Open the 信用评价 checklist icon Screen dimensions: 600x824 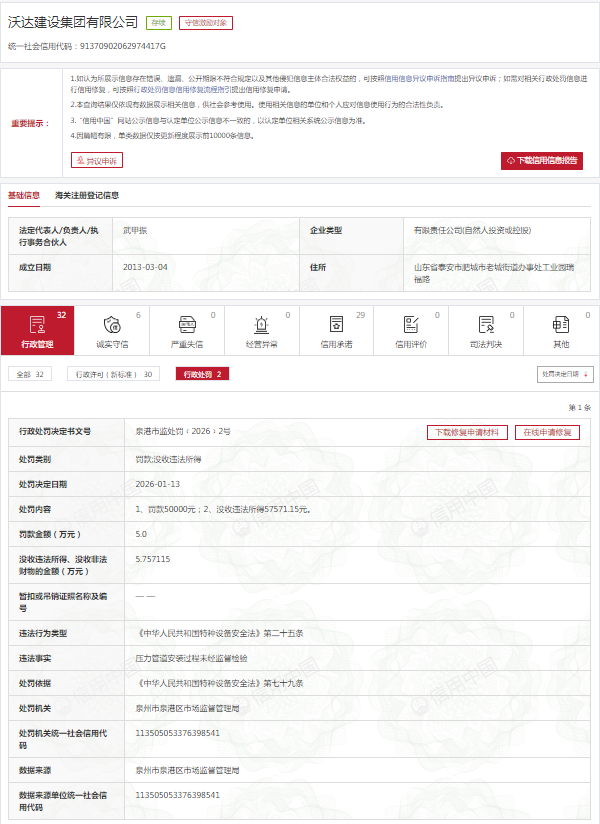pyautogui.click(x=410, y=324)
